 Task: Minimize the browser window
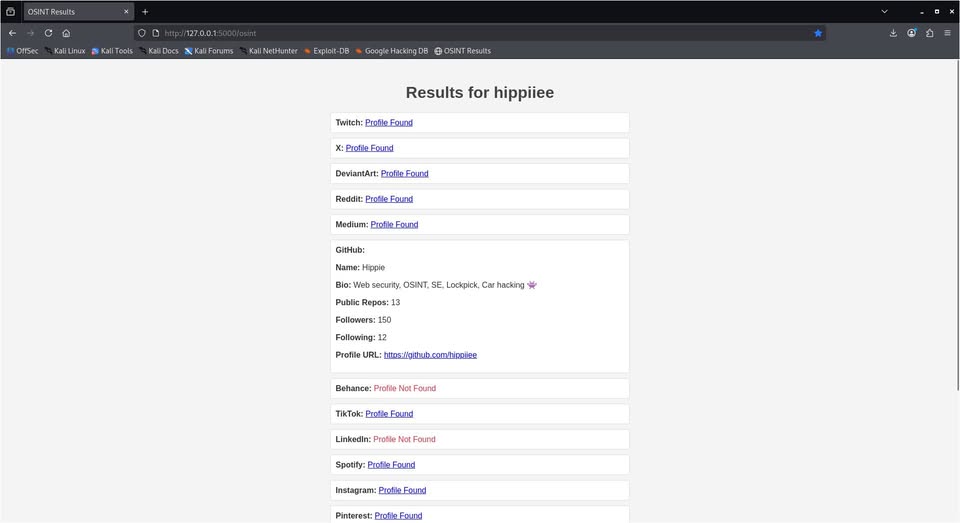point(921,12)
